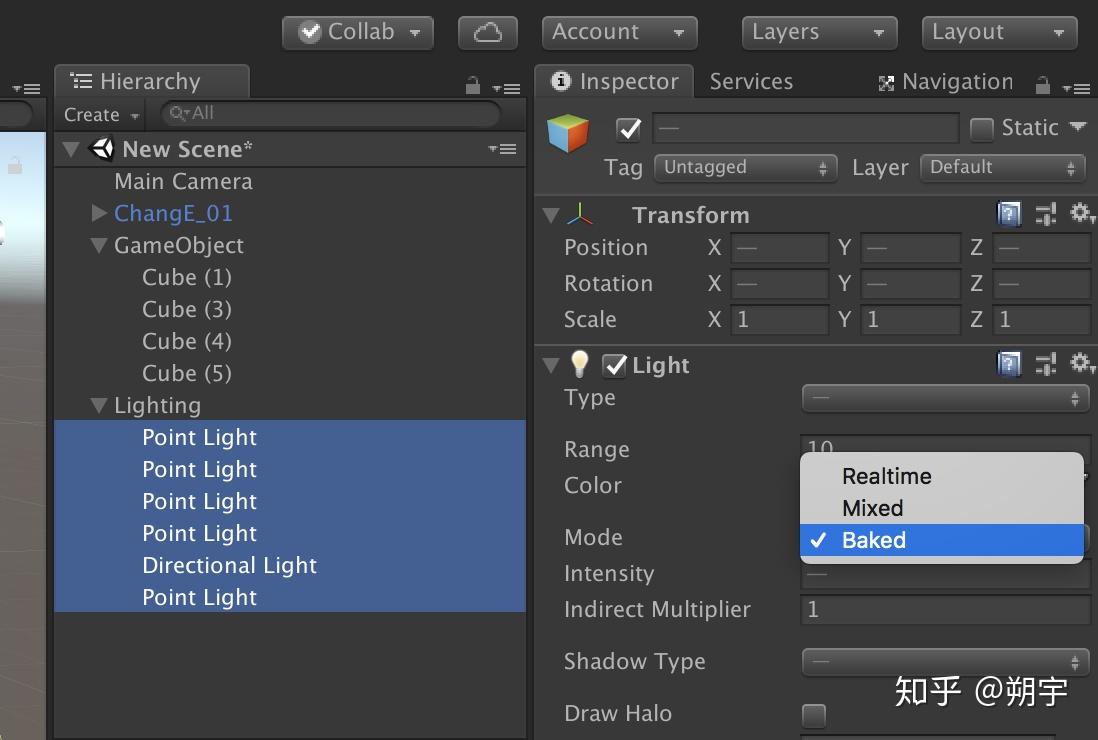Image resolution: width=1098 pixels, height=740 pixels.
Task: Open the Light component preset selector icon
Action: click(1046, 364)
